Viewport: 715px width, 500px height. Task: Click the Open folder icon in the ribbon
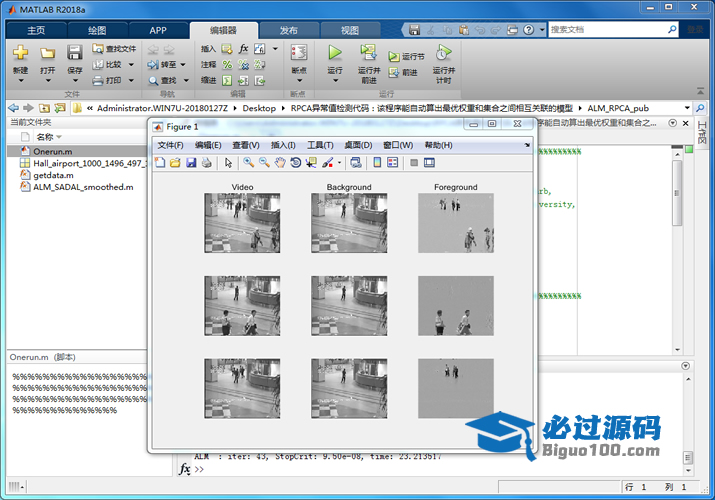[47, 53]
